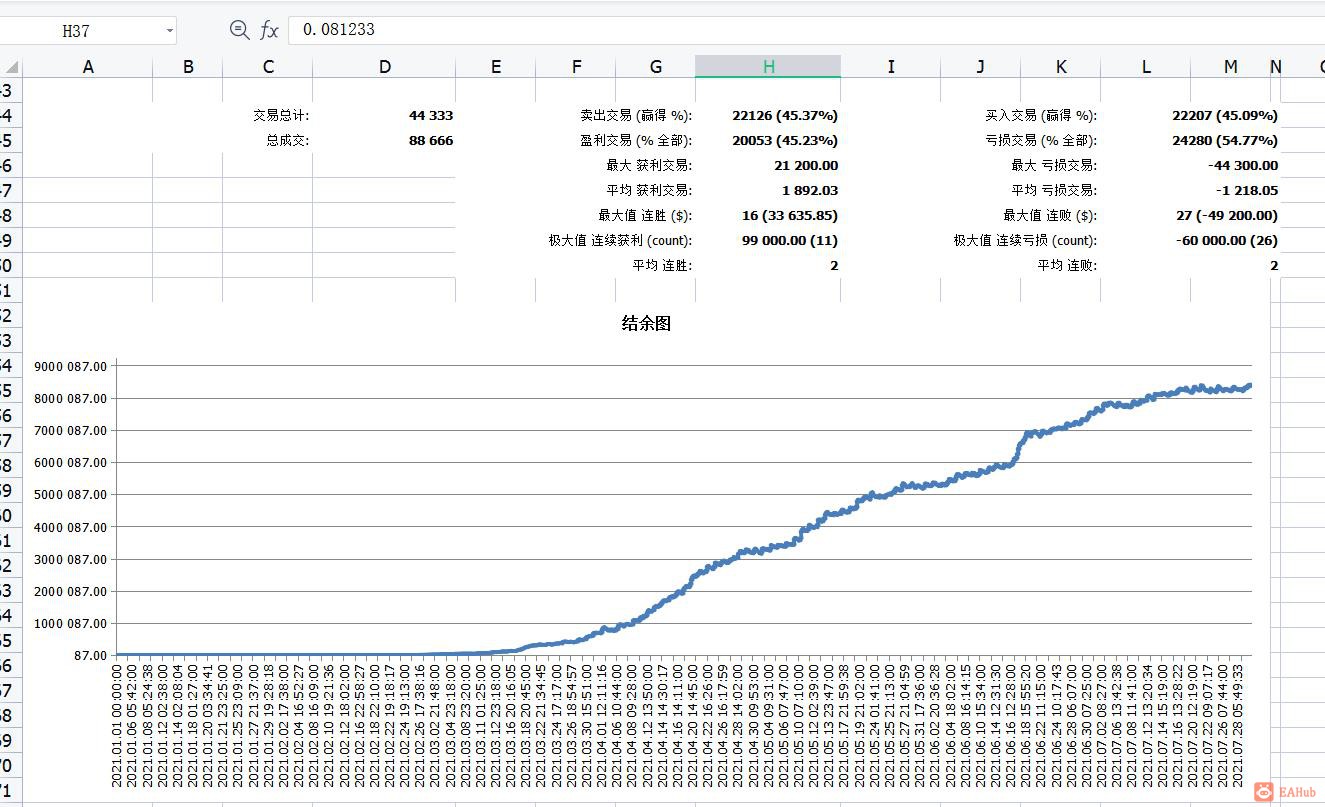Click the cell value 44 333
1325x807 pixels.
coord(431,116)
